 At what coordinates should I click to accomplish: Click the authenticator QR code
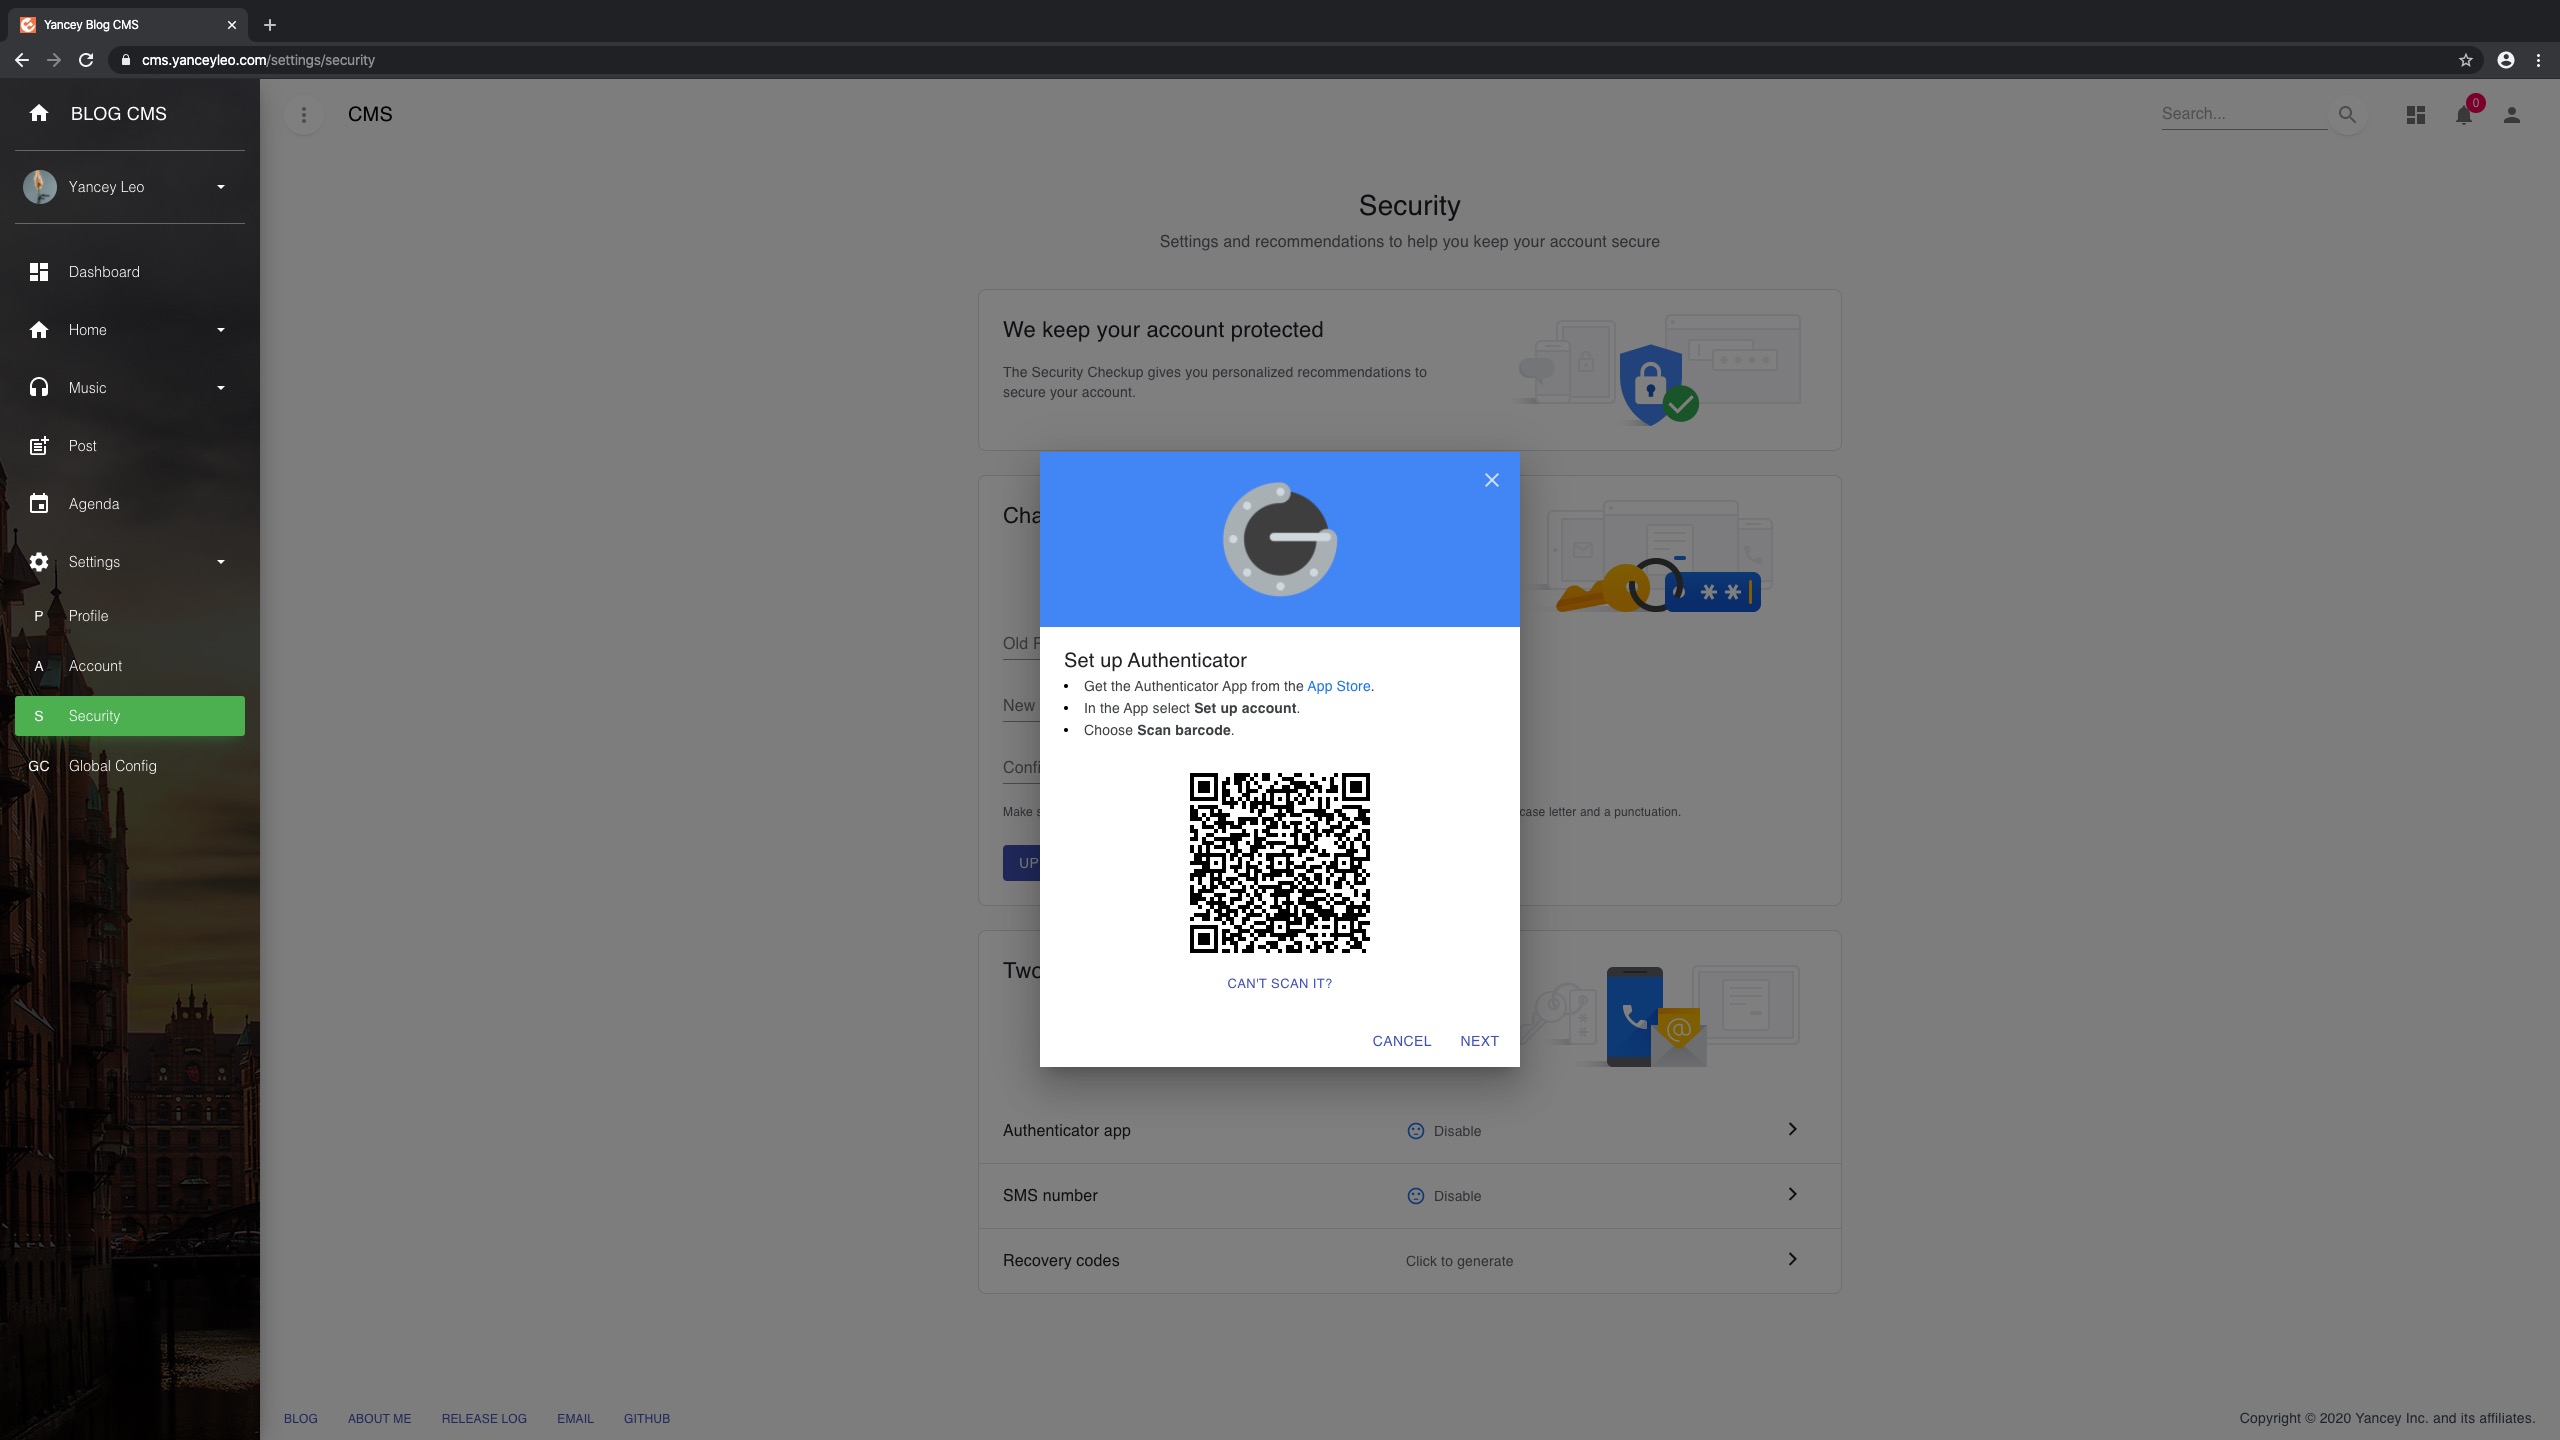click(x=1280, y=863)
